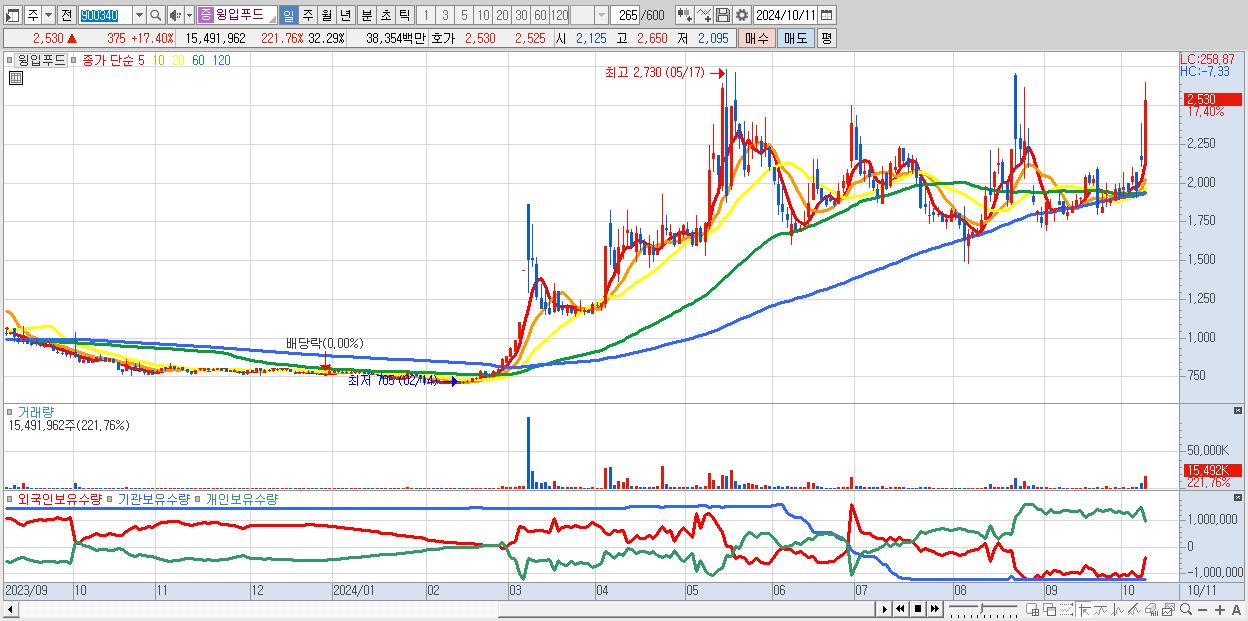Screen dimensions: 1248x621
Task: Click the speaker sound icon
Action: pos(175,15)
